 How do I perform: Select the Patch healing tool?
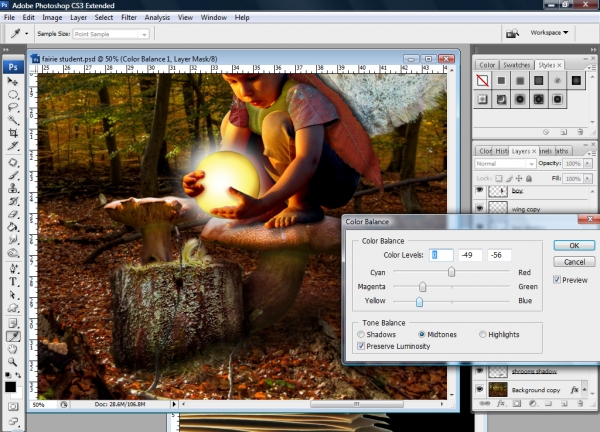(x=13, y=163)
